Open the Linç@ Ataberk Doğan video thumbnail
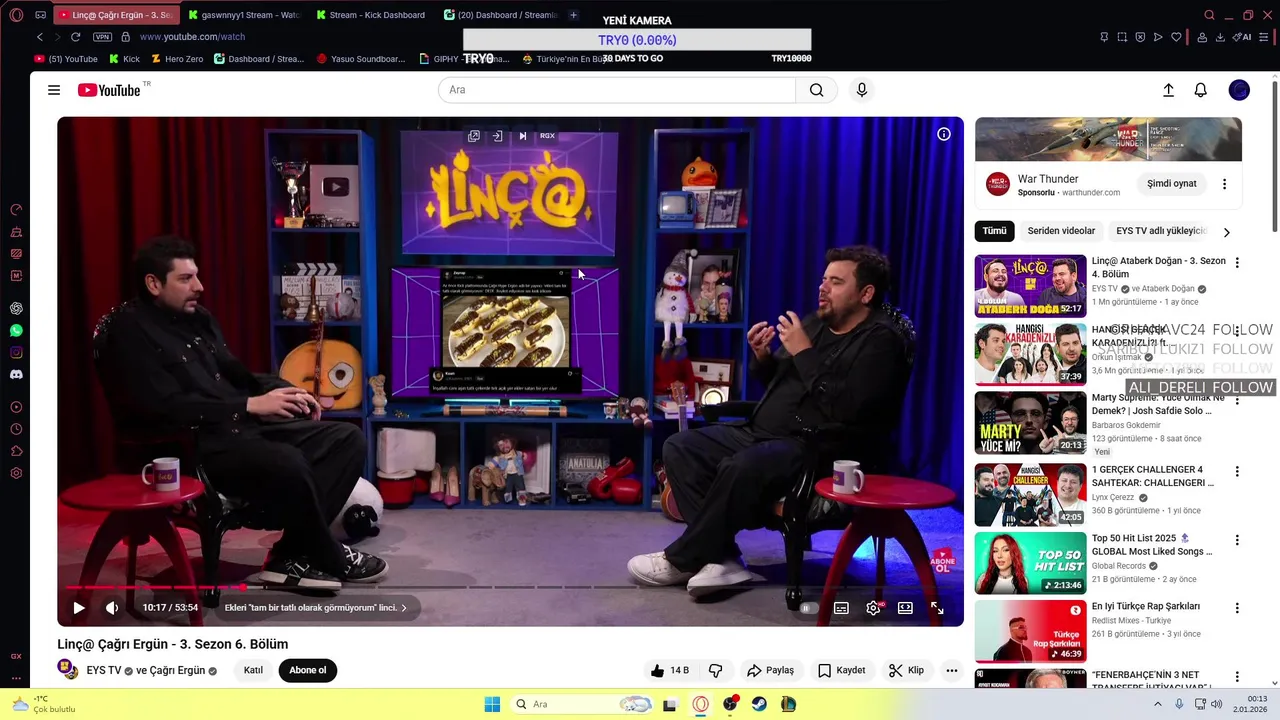 pos(1030,286)
